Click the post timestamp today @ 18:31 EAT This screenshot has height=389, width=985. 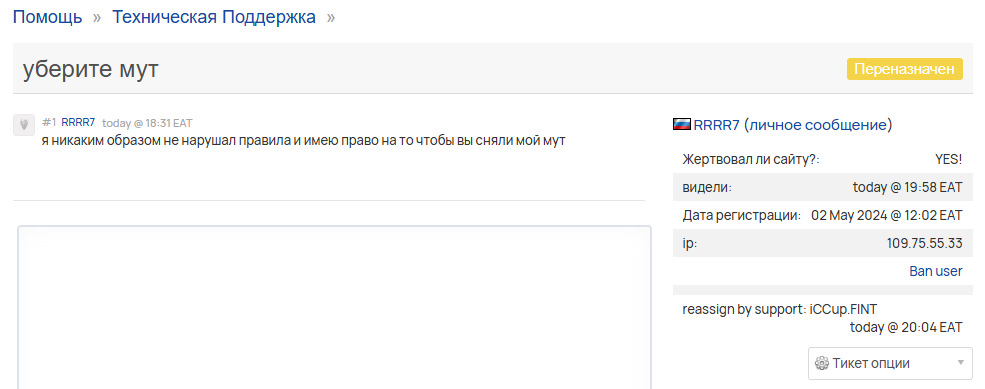click(148, 123)
